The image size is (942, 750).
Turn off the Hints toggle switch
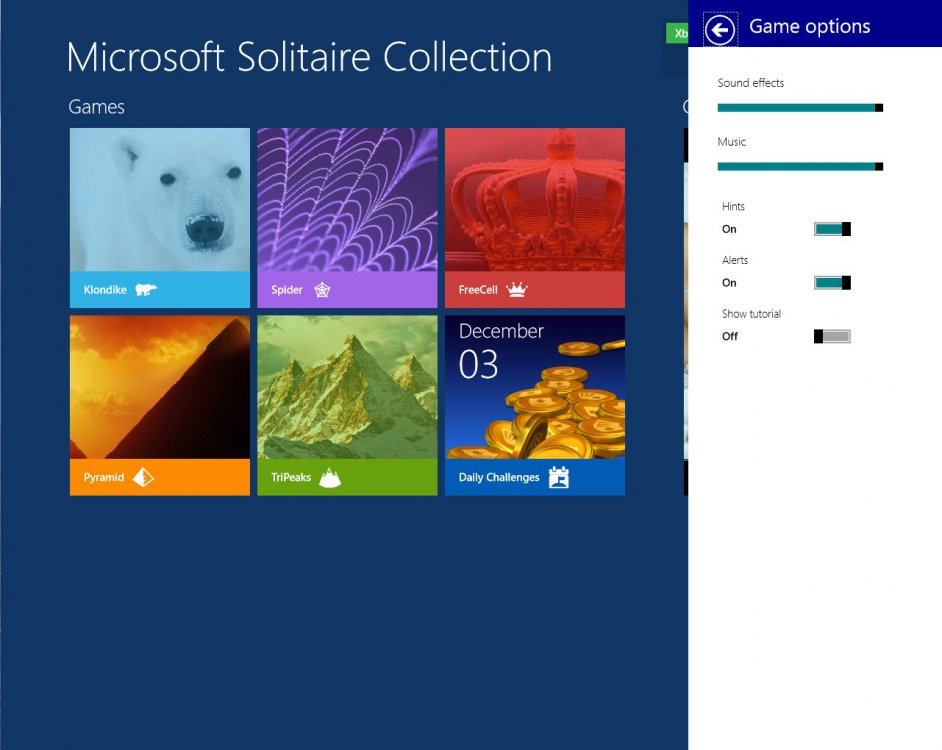[832, 229]
